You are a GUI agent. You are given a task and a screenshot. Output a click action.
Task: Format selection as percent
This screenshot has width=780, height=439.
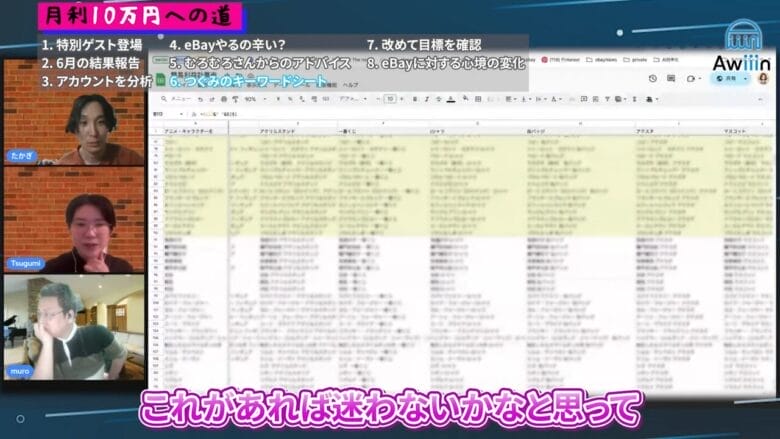(291, 99)
